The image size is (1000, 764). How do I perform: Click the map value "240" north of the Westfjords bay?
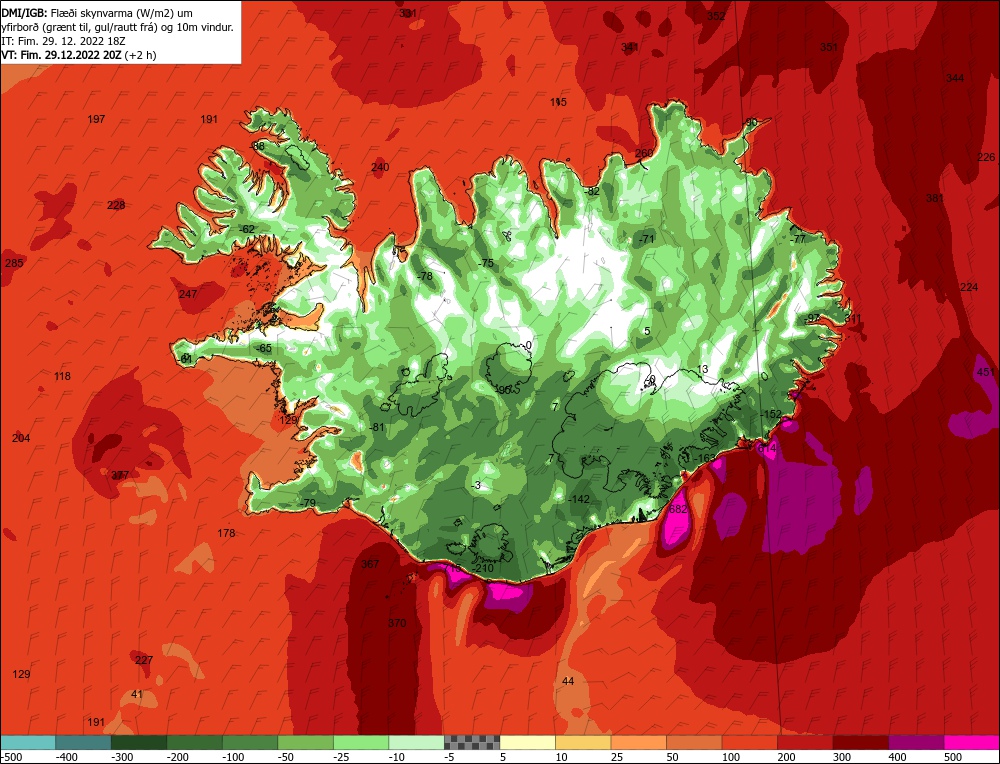380,167
